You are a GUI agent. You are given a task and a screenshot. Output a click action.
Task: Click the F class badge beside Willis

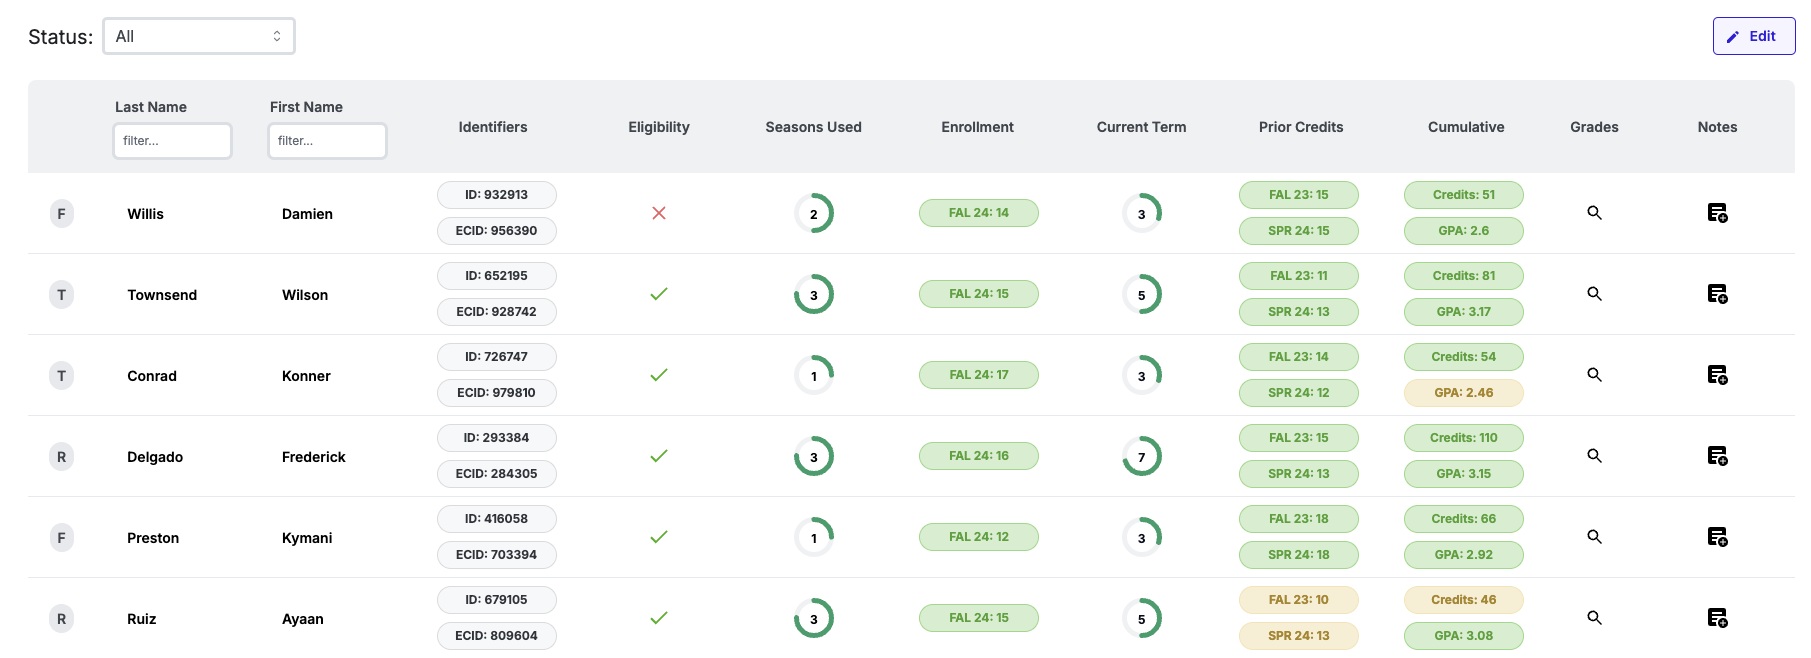(x=62, y=214)
